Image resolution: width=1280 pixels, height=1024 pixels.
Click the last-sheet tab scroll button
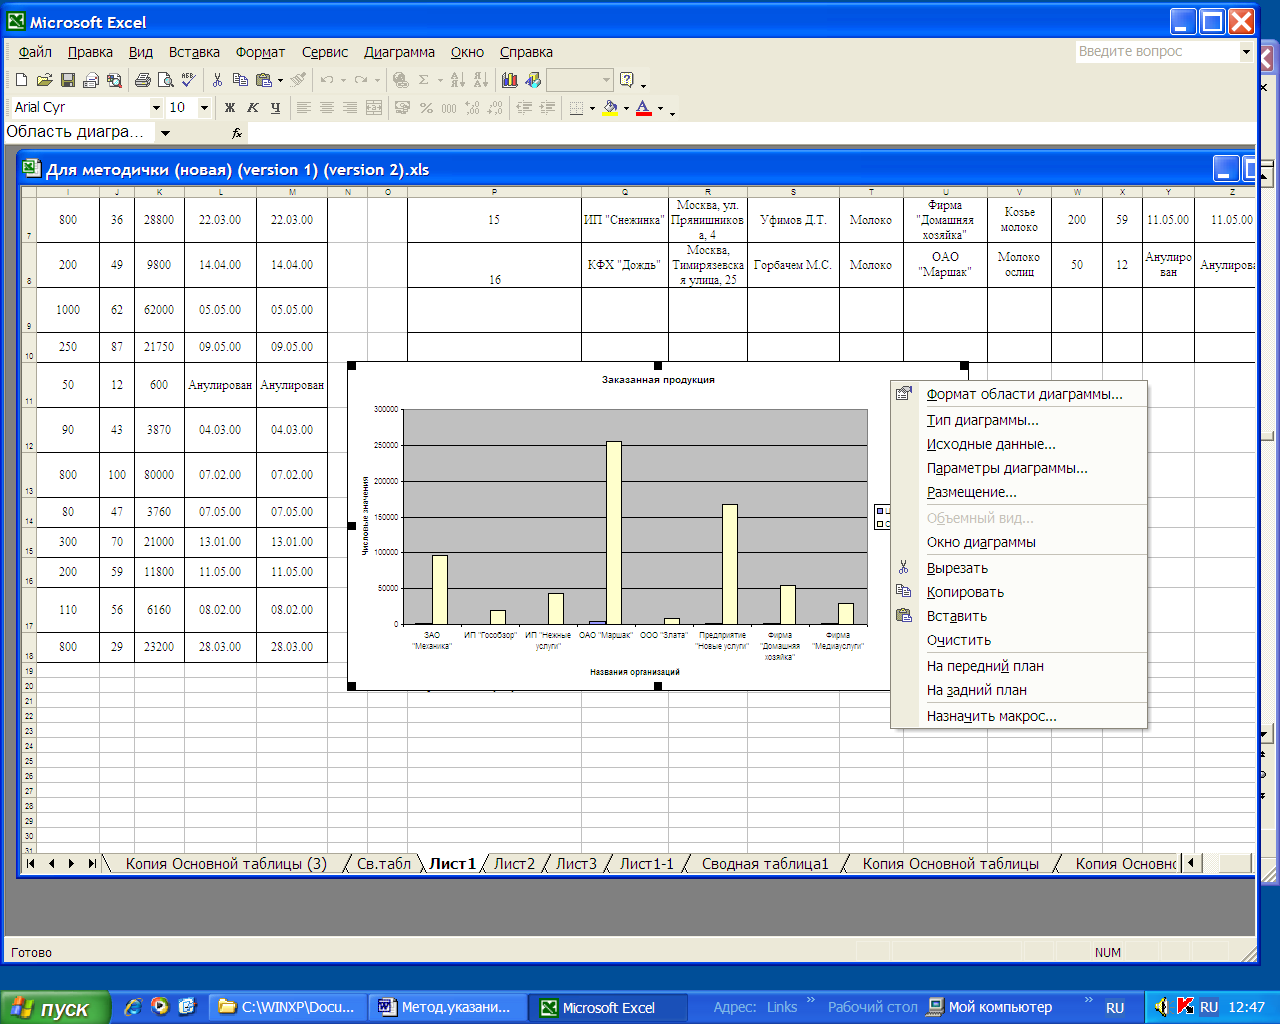(92, 863)
